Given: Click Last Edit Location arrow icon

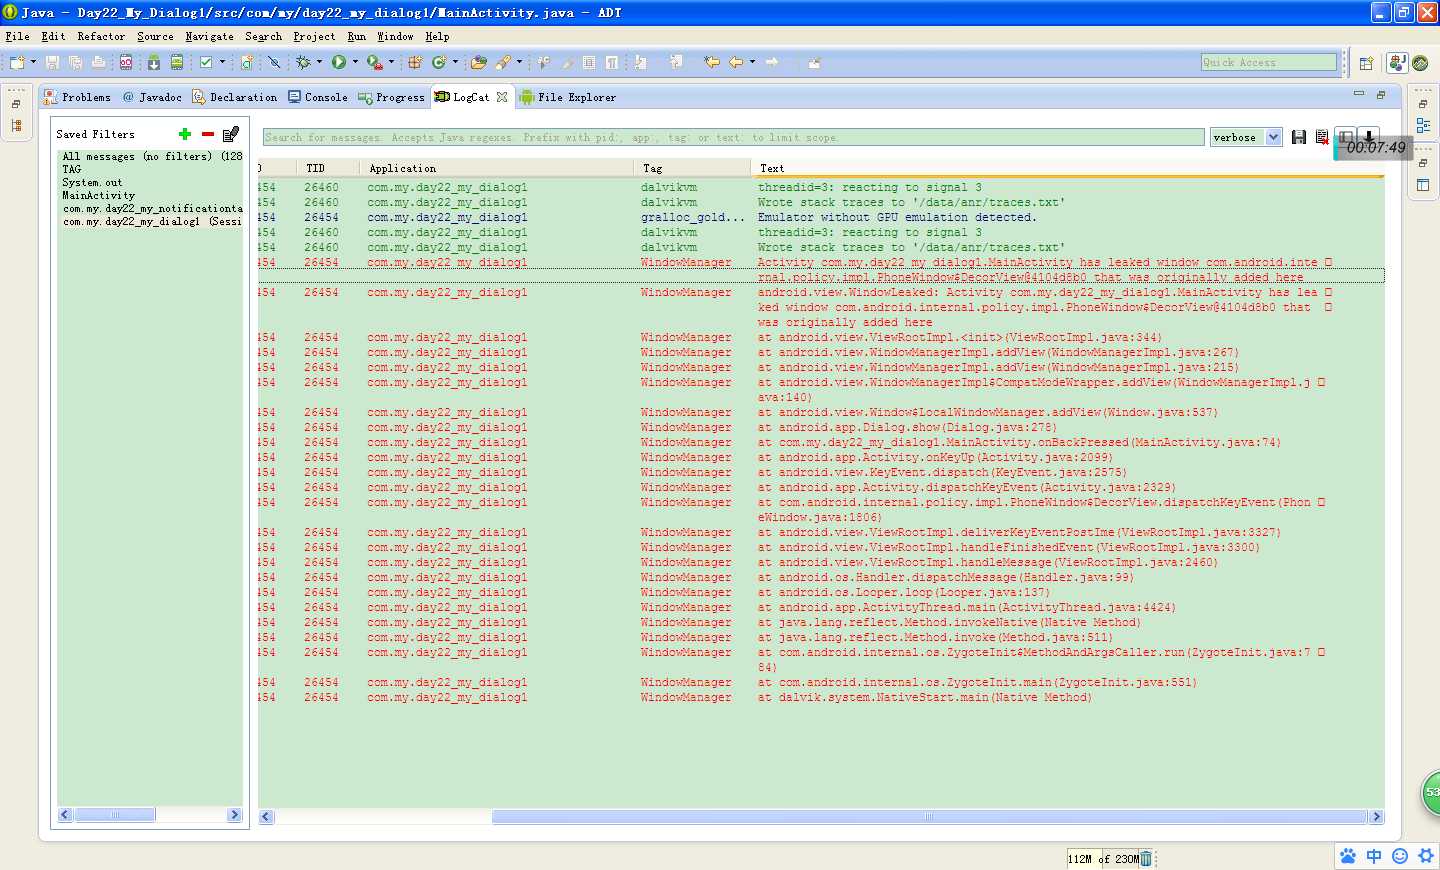Looking at the screenshot, I should click(712, 62).
